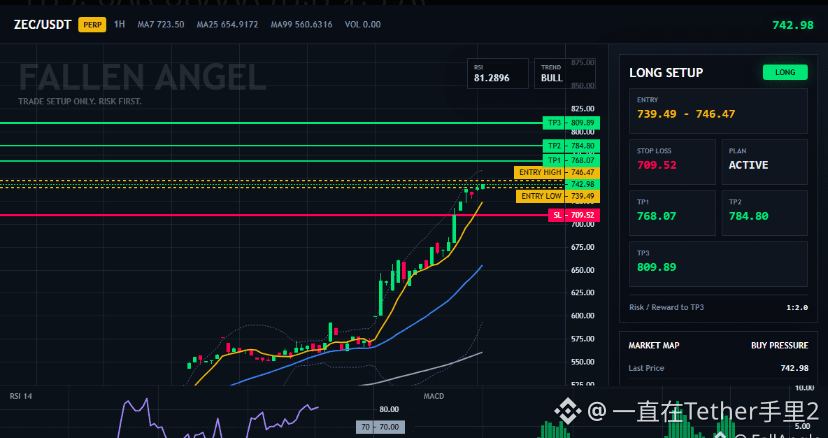828x438 pixels.
Task: Click the 70 - 70.00 RSI level tag
Action: tap(380, 427)
